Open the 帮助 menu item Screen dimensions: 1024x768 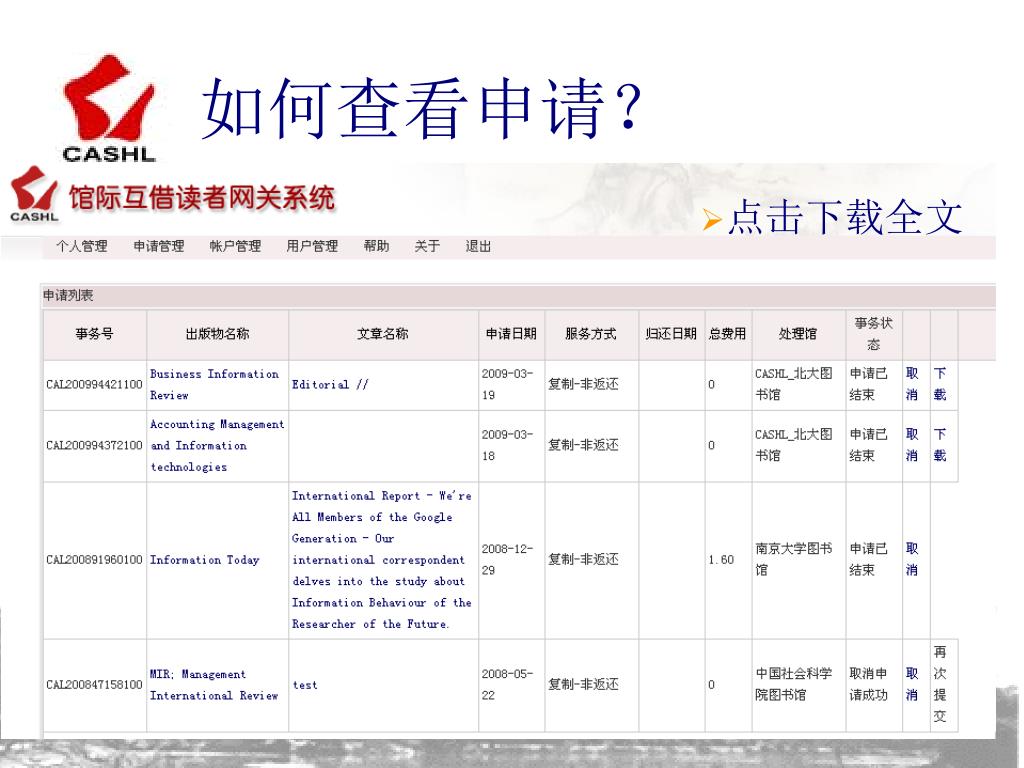tap(376, 246)
